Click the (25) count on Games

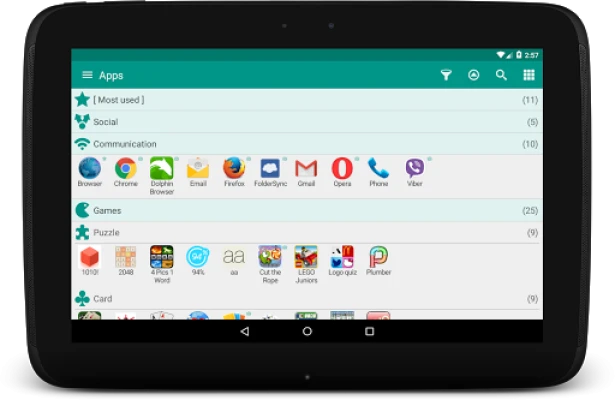530,211
